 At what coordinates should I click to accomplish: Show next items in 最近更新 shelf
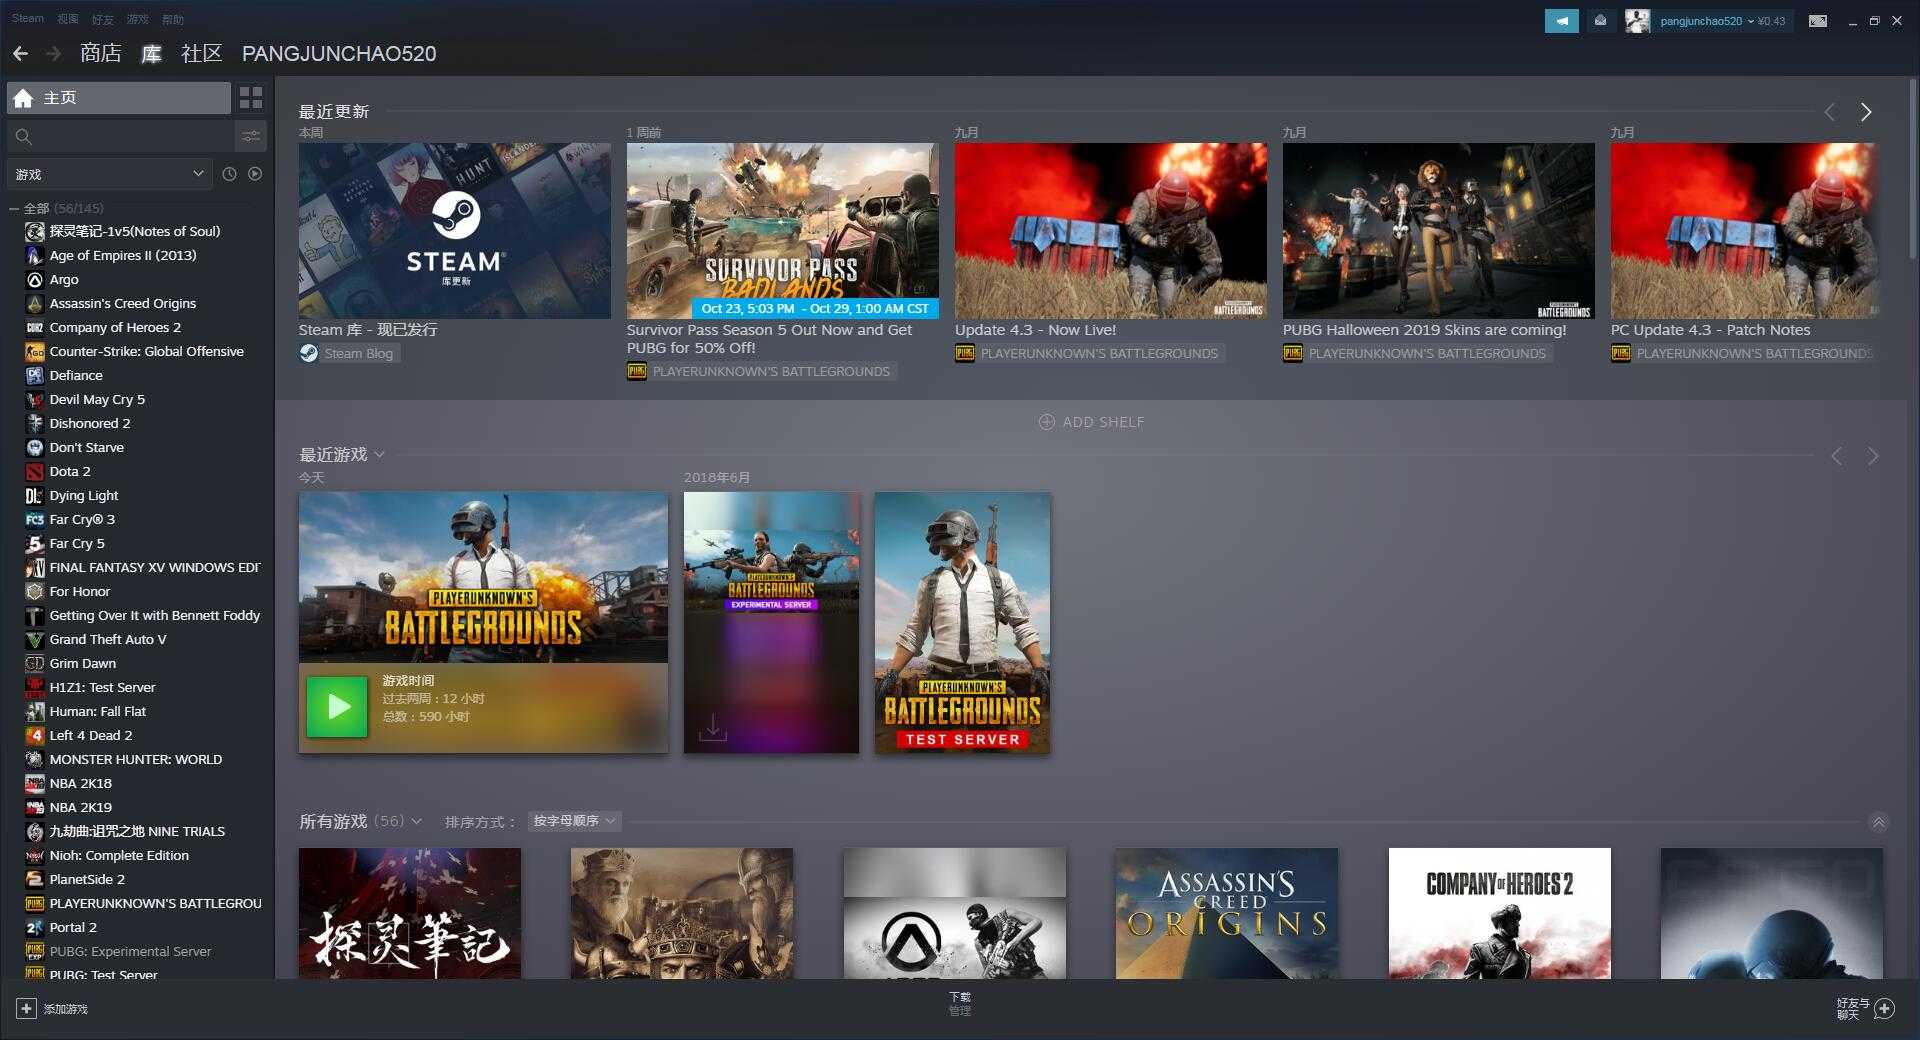coord(1866,112)
